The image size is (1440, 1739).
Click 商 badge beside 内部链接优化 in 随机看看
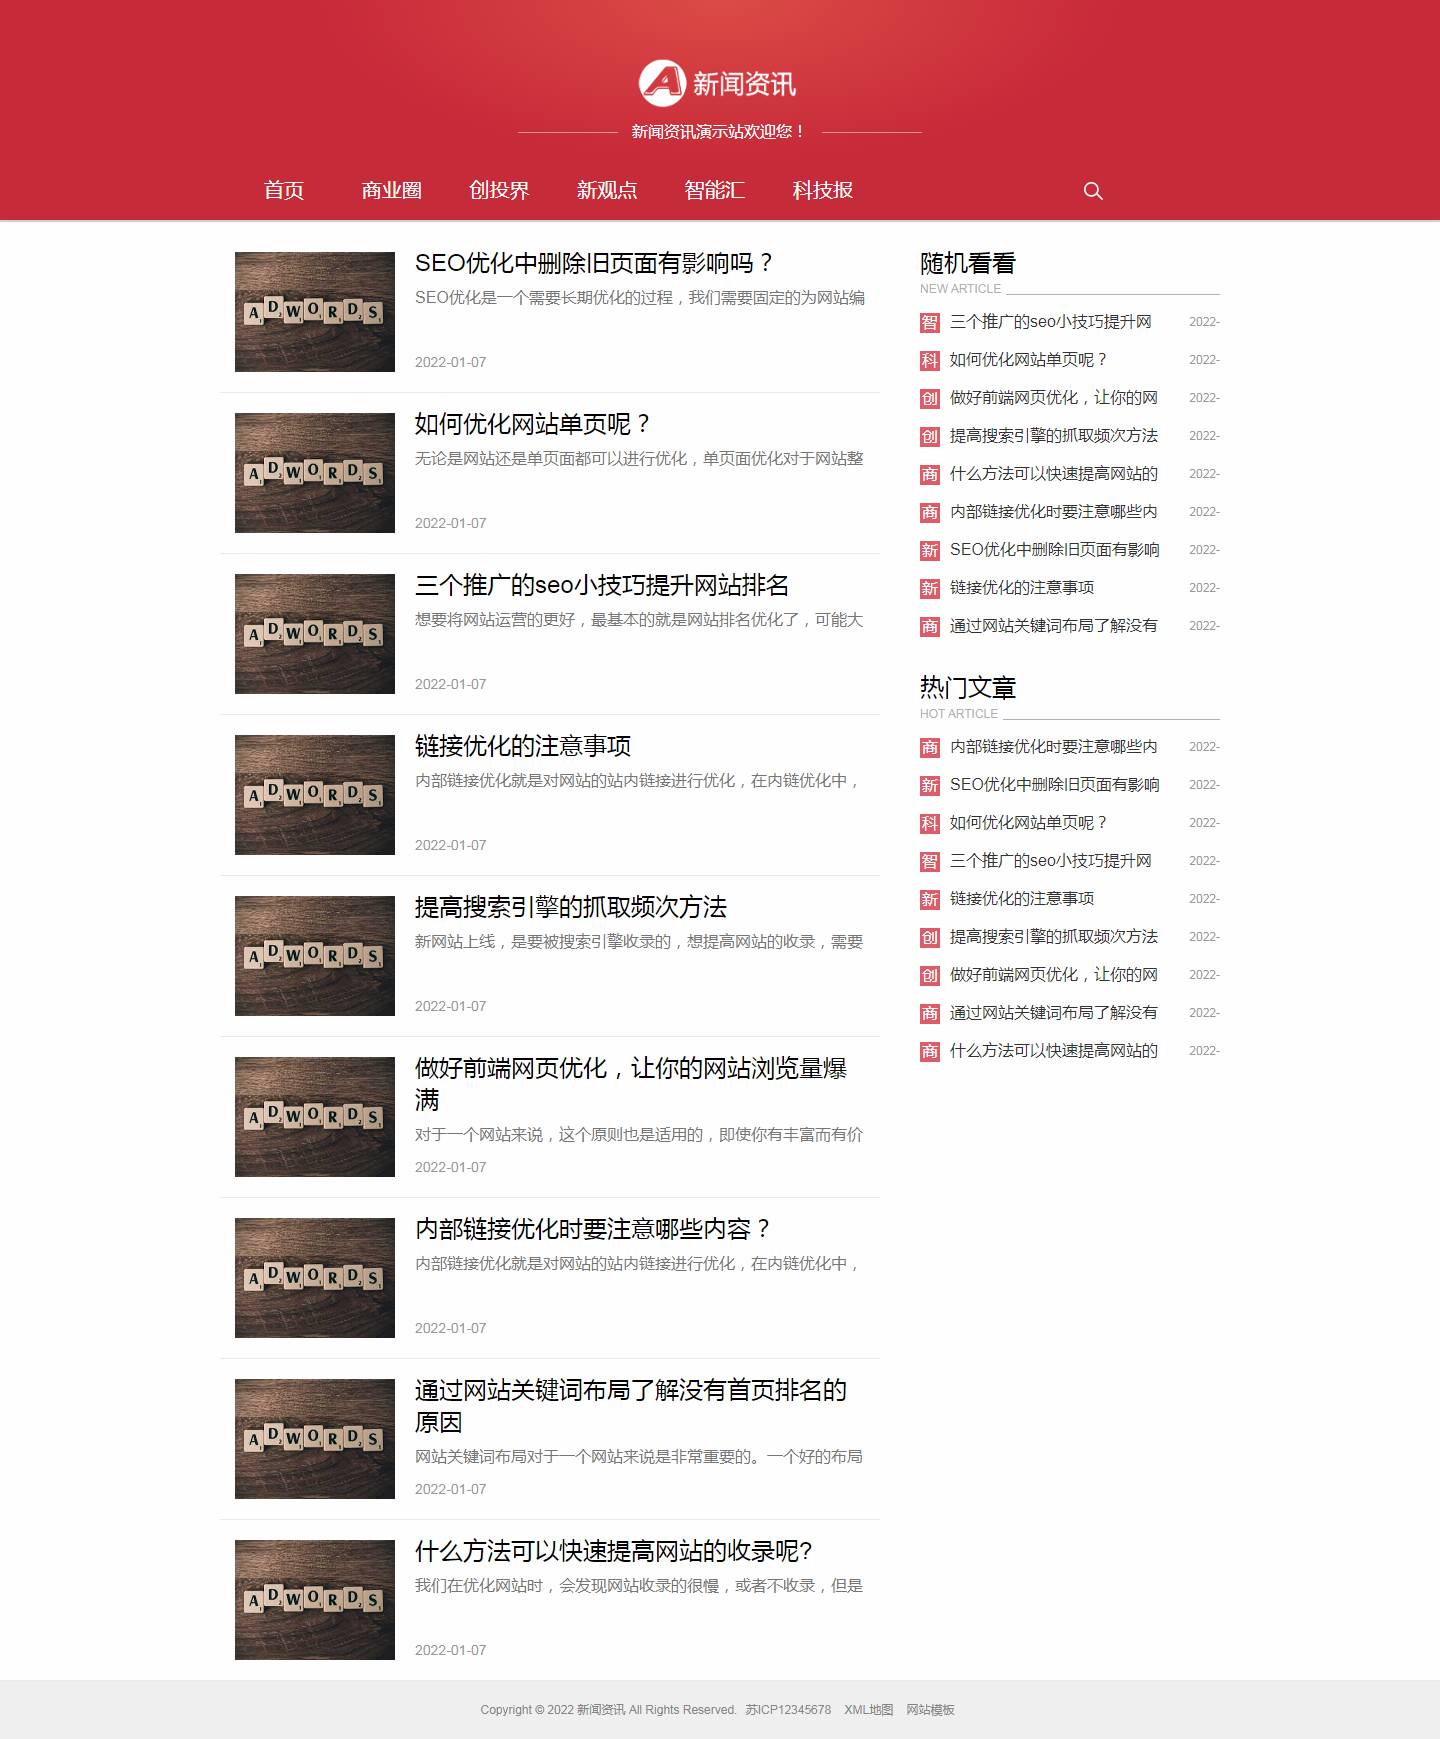coord(930,512)
